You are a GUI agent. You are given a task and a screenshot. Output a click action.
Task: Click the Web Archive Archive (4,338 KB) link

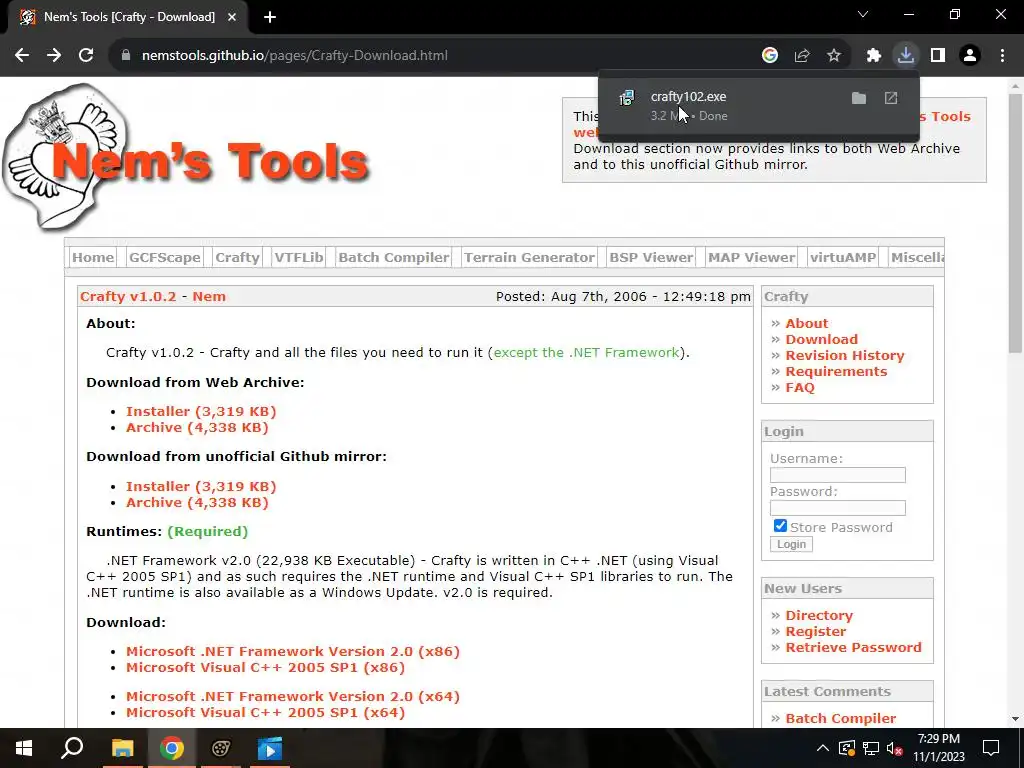point(197,428)
